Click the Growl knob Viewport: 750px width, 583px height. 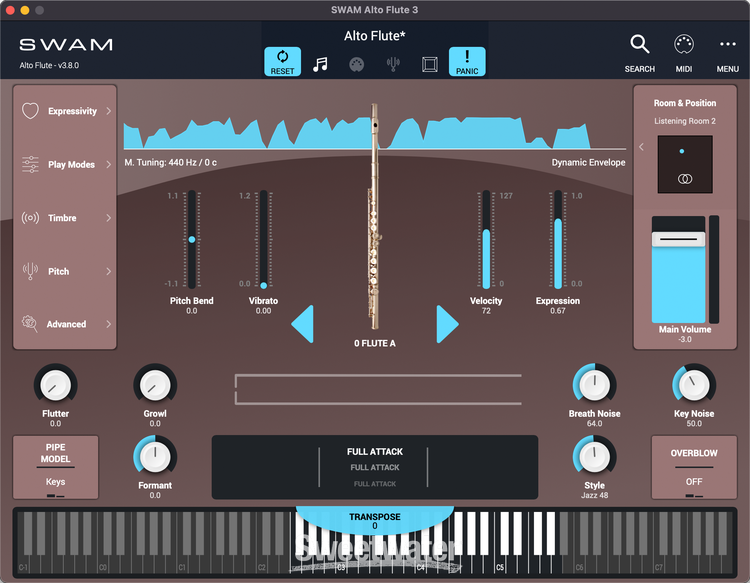pos(155,385)
